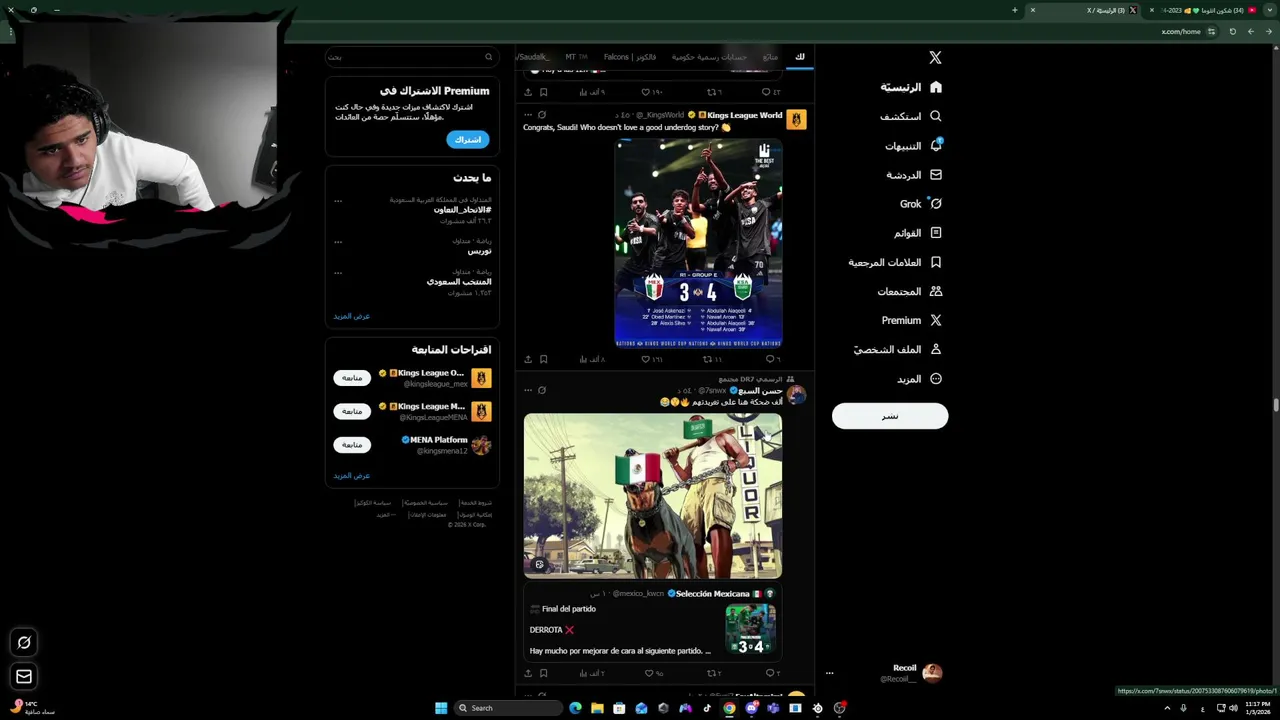
Task: Share the حسن السبع post
Action: point(528,673)
